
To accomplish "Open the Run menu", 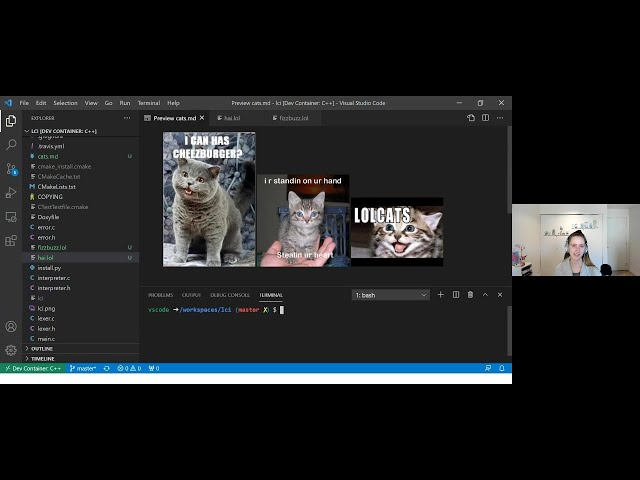I will pyautogui.click(x=125, y=103).
